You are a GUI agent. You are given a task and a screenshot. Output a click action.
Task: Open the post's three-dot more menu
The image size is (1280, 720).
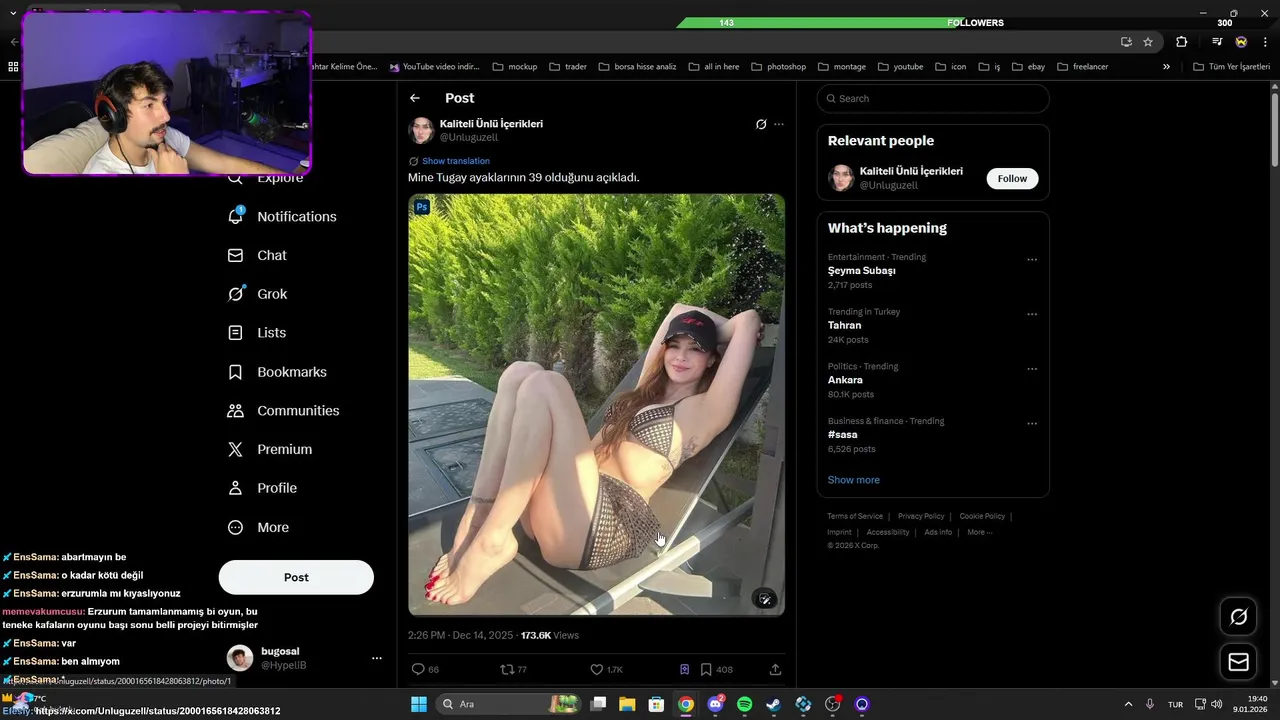[779, 124]
